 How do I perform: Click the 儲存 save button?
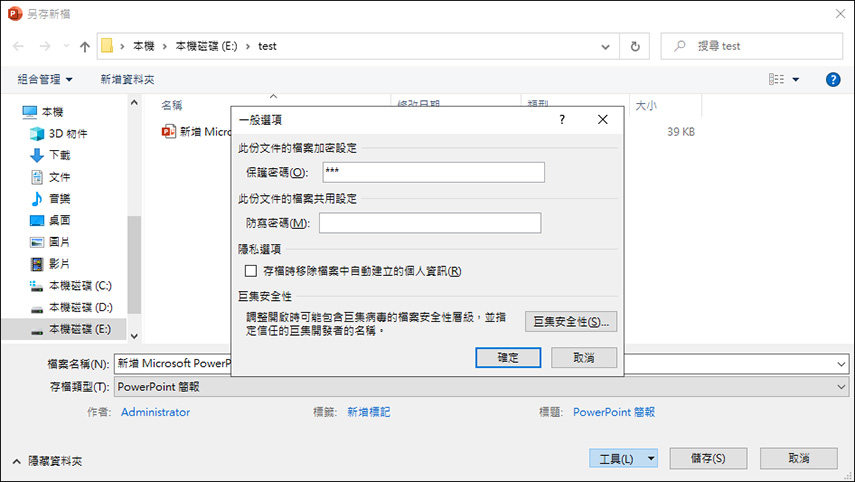708,459
